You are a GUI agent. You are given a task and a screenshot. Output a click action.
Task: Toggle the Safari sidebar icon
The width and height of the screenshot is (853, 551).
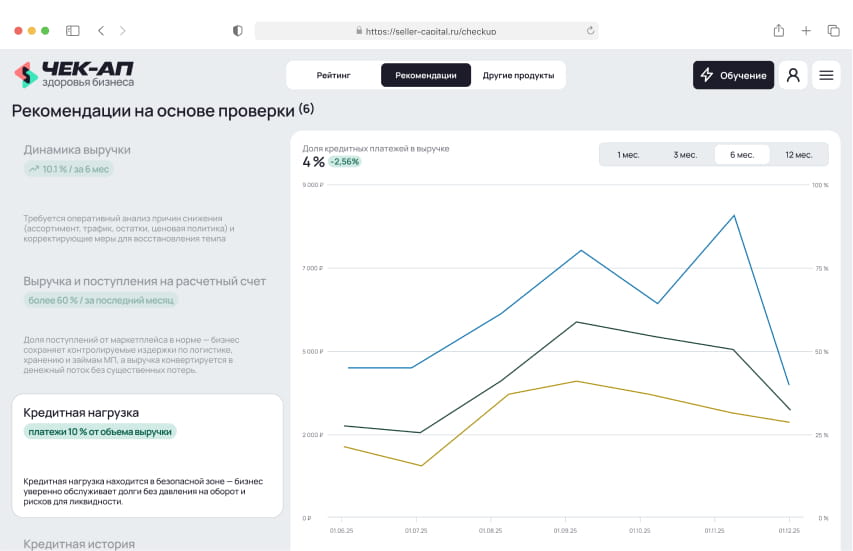pyautogui.click(x=73, y=31)
